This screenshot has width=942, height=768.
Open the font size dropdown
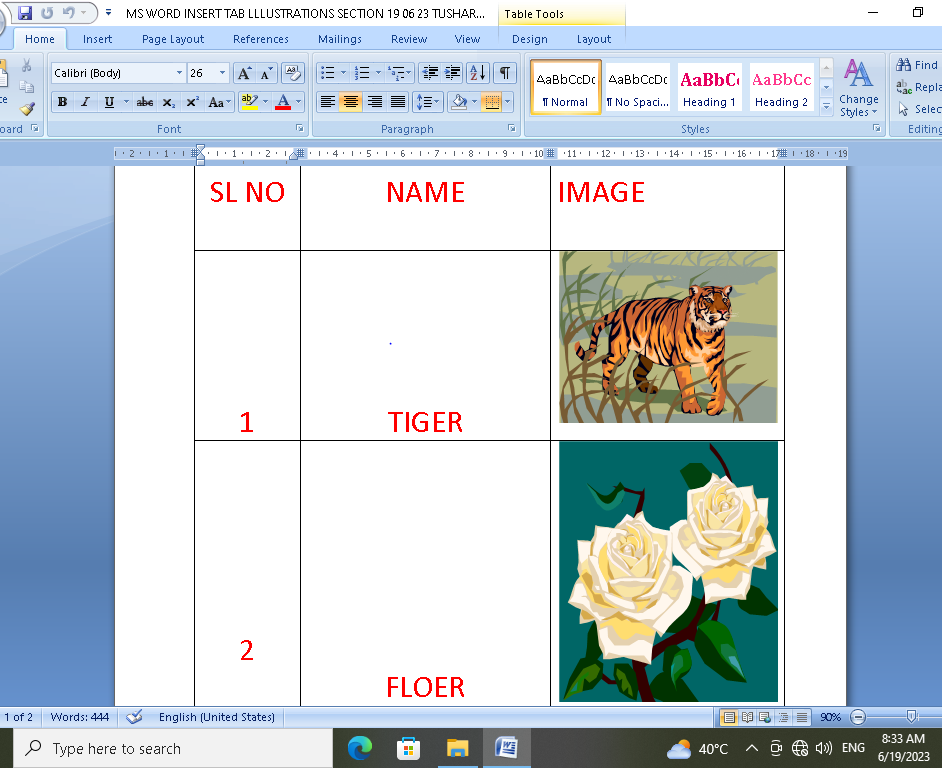[x=222, y=73]
